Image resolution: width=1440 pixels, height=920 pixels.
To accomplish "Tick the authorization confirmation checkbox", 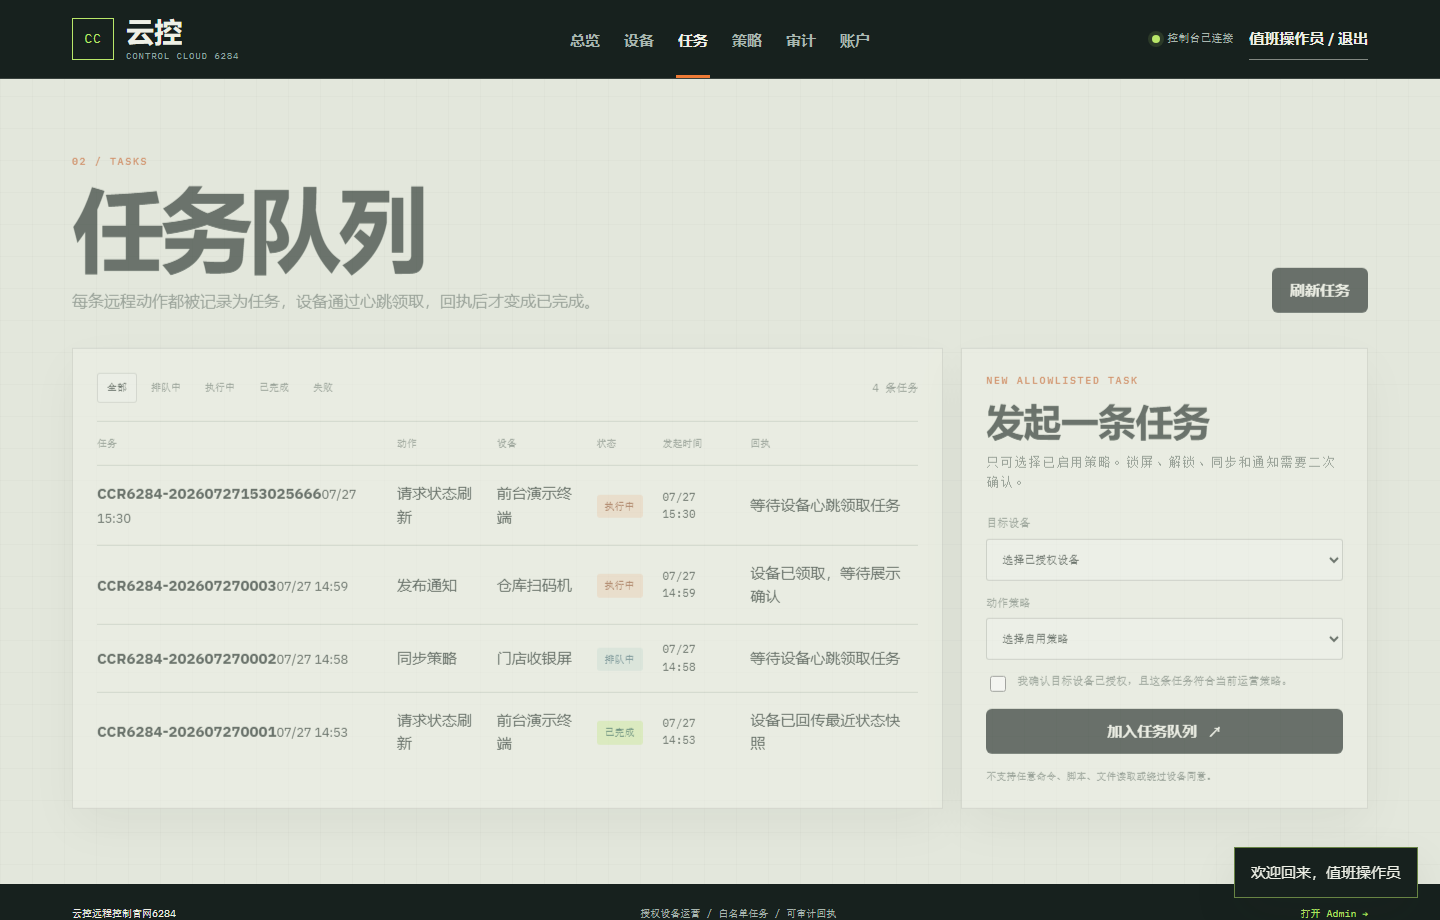I will click(998, 683).
